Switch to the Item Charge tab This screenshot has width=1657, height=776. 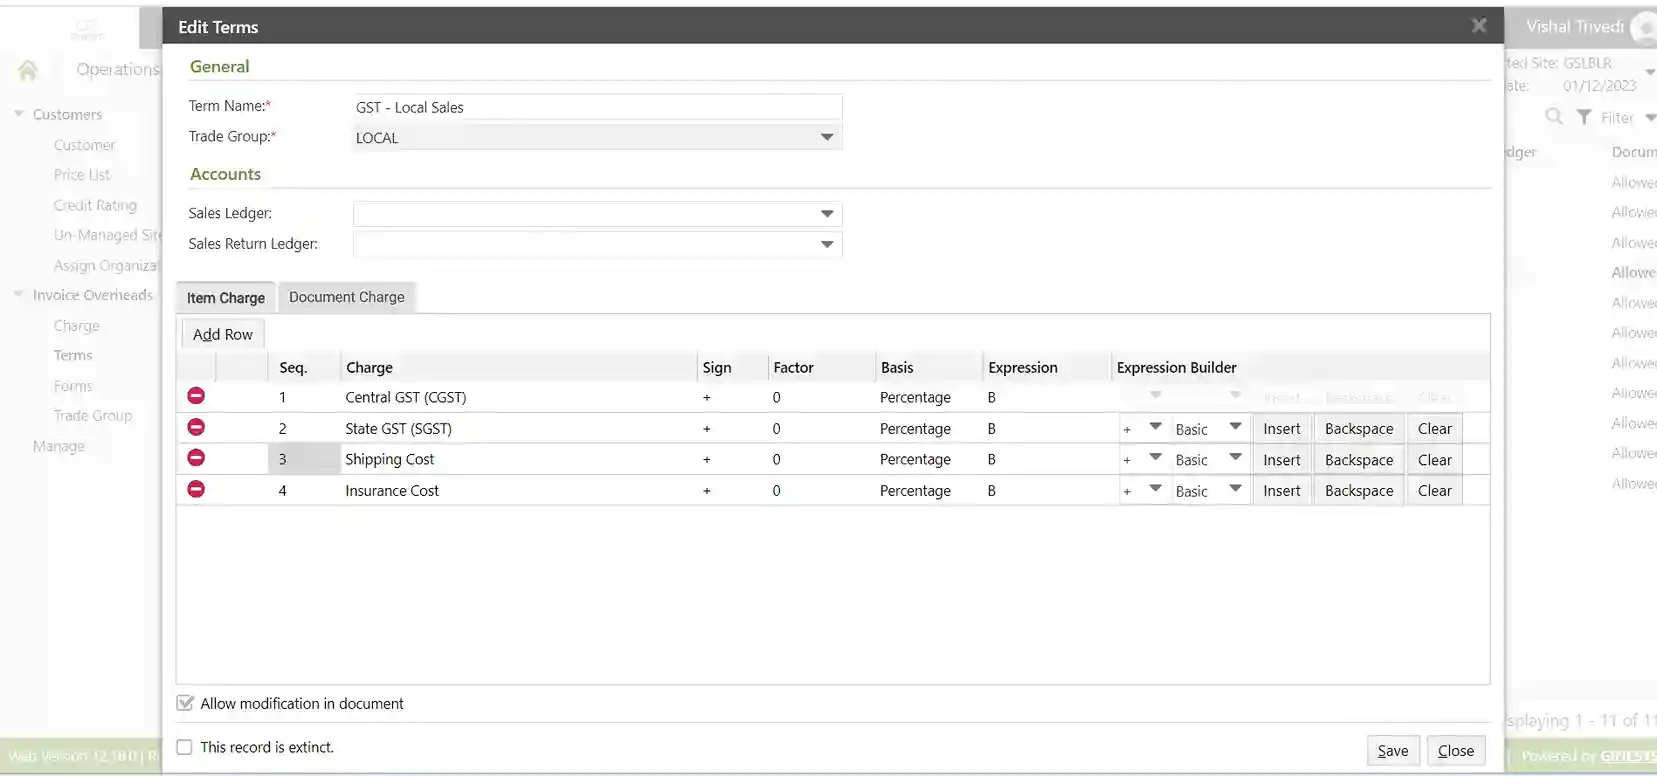(x=226, y=298)
